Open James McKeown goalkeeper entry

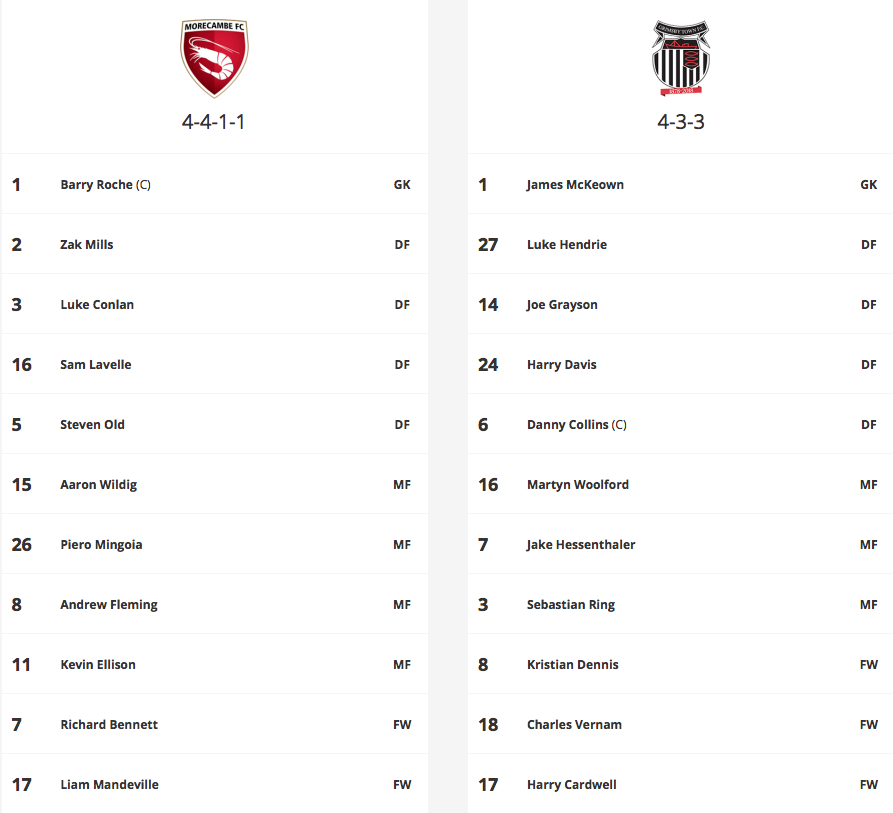coord(575,184)
